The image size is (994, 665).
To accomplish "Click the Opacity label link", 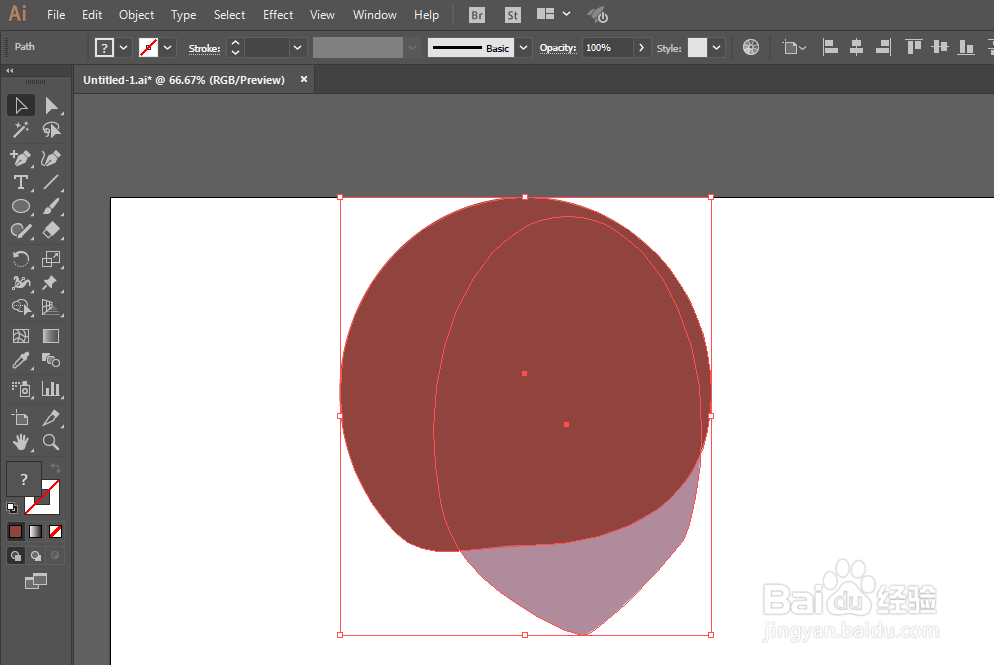I will click(558, 48).
